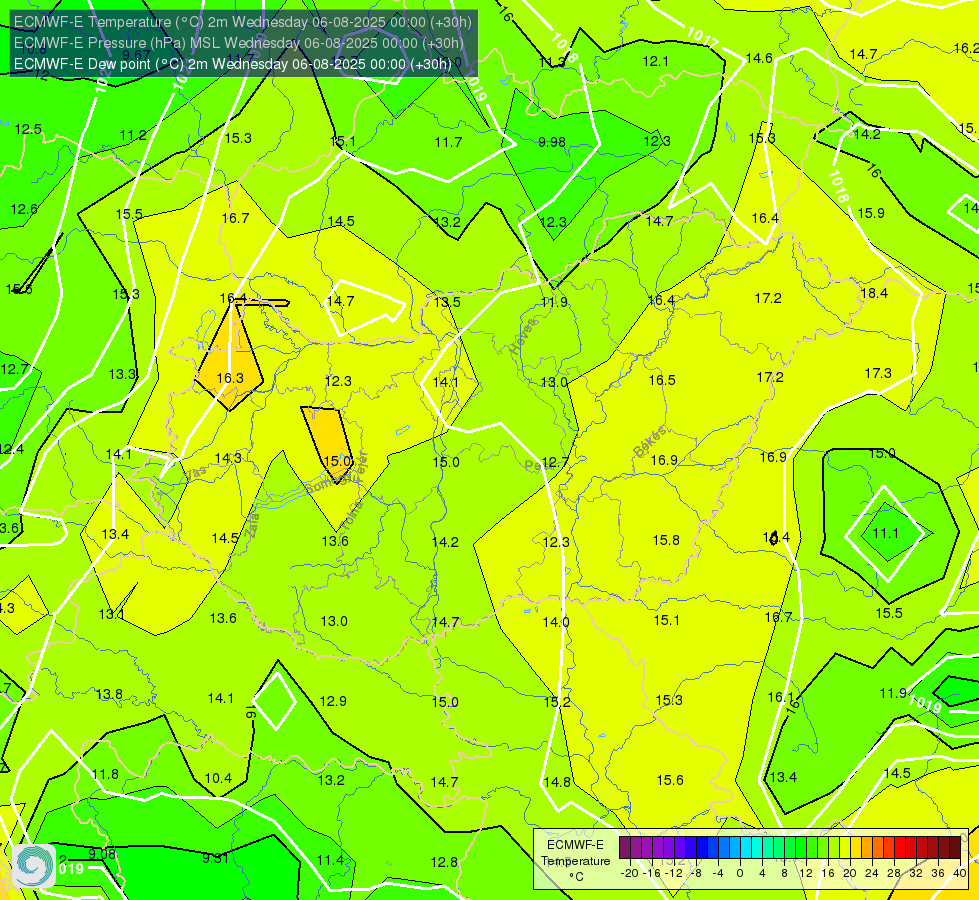Click the 15.2 temperature value
The width and height of the screenshot is (979, 900).
(x=557, y=703)
